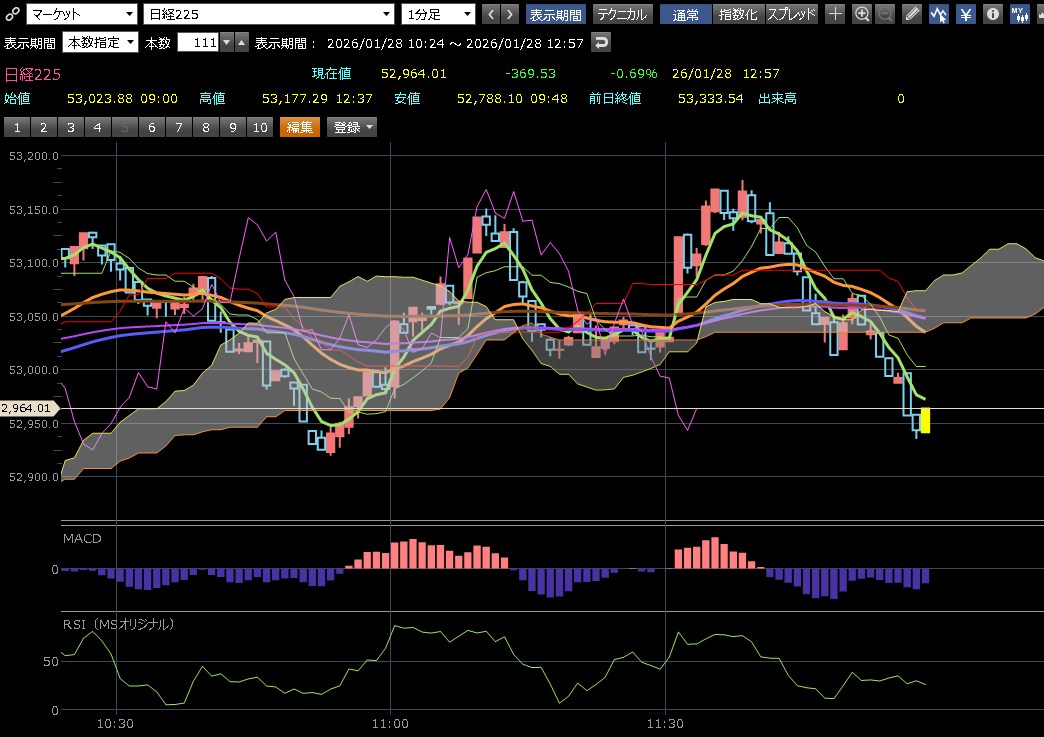Switch to 指数化 indexed chart mode
1044x737 pixels.
coord(739,14)
